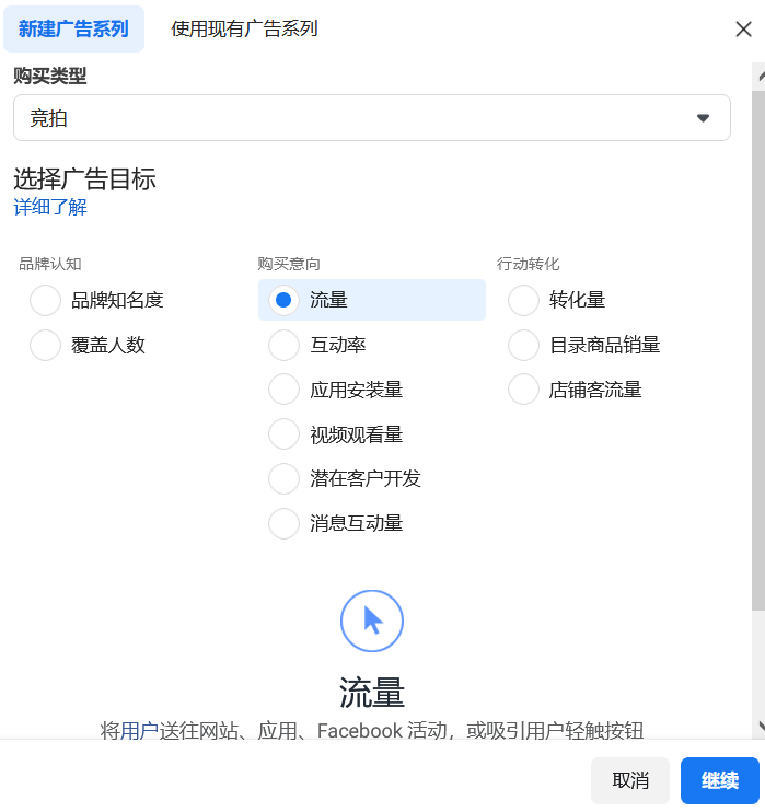Click the 购买类型 label
The image size is (765, 812).
click(x=50, y=76)
